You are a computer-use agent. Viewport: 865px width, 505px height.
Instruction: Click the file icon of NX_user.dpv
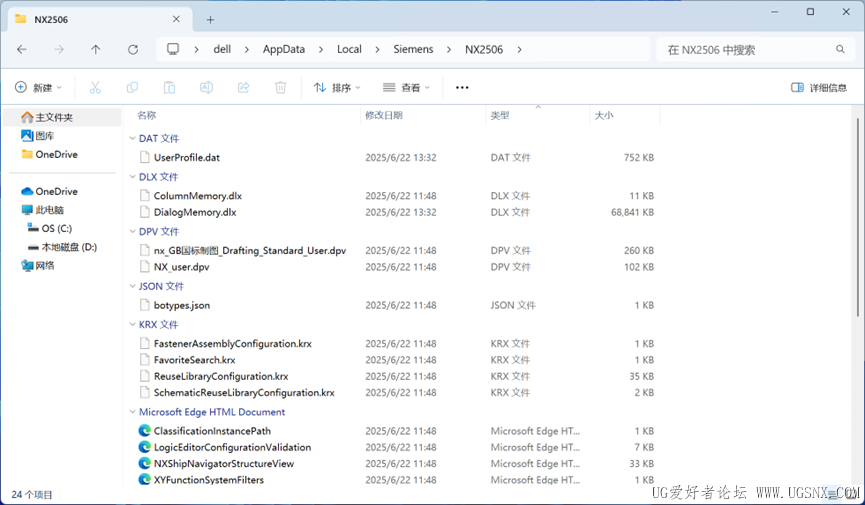point(145,267)
